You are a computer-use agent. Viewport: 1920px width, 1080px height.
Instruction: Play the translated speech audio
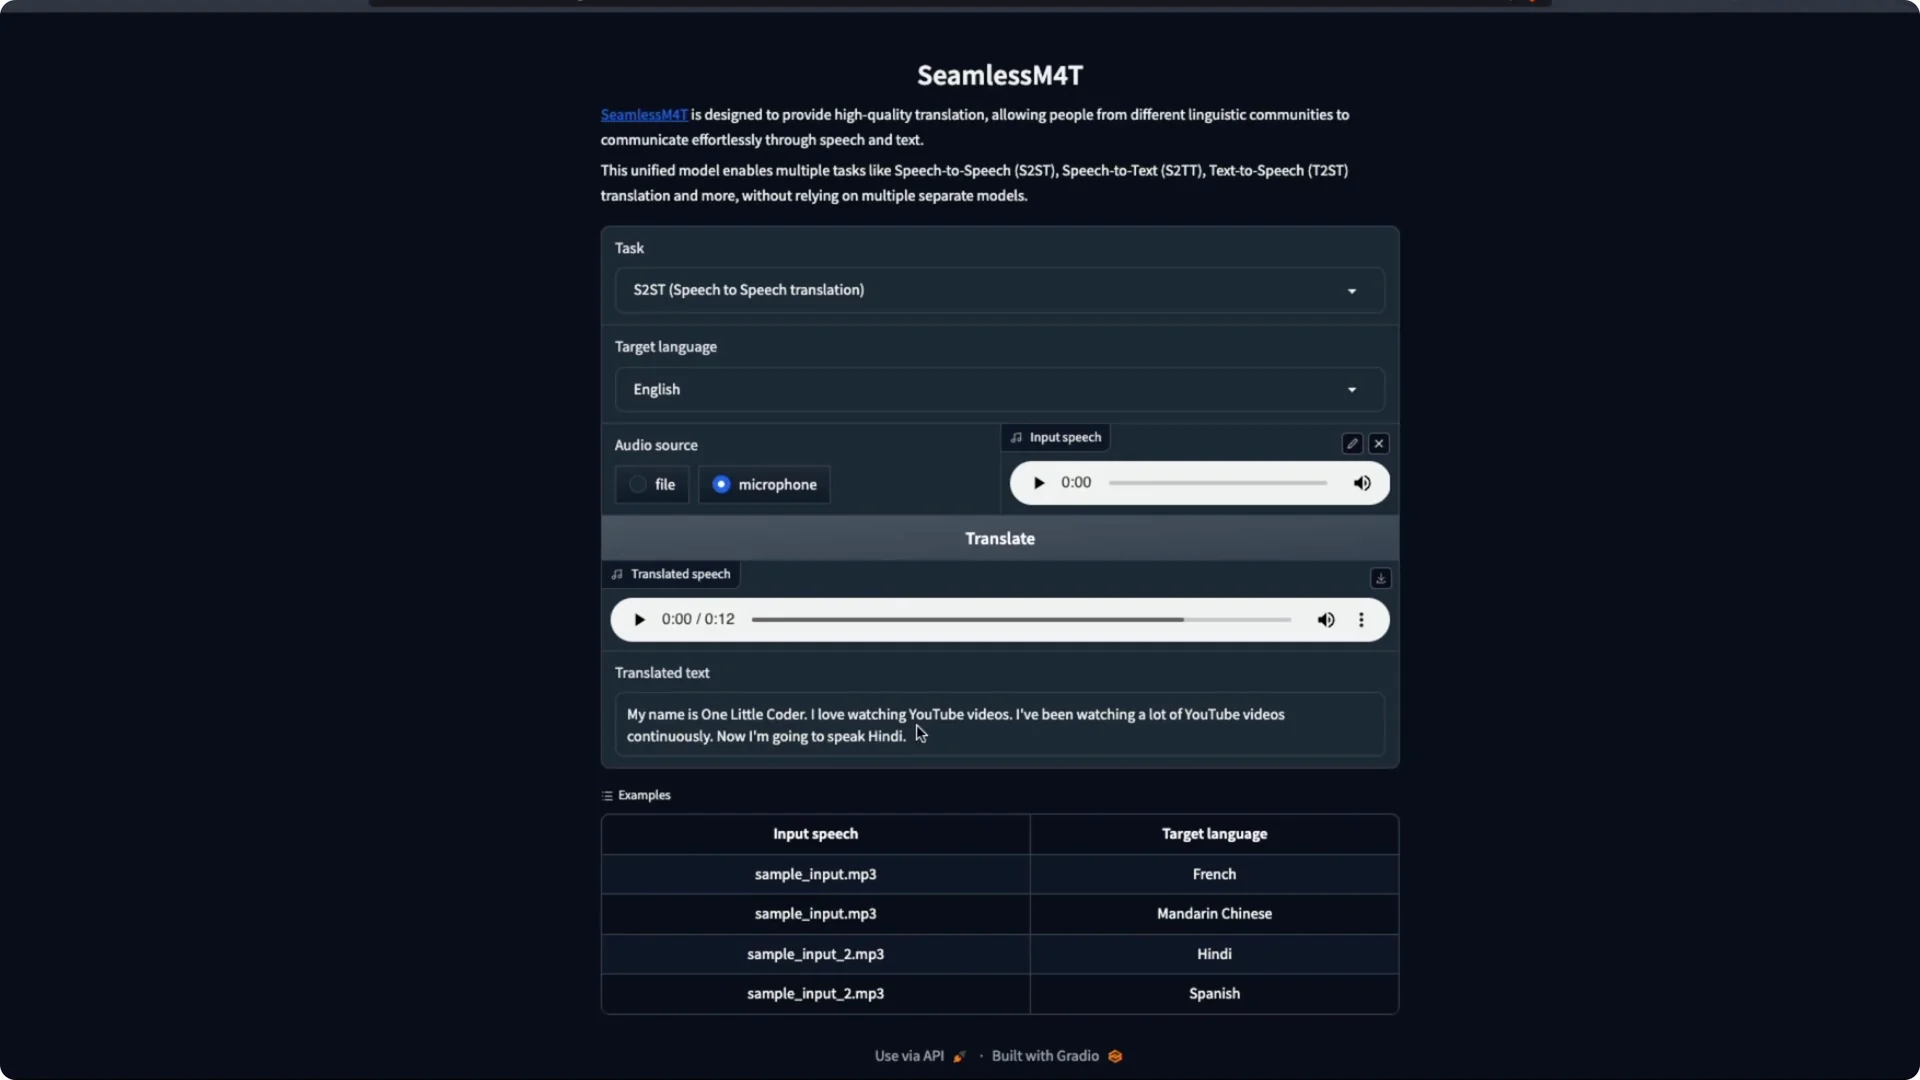tap(639, 619)
